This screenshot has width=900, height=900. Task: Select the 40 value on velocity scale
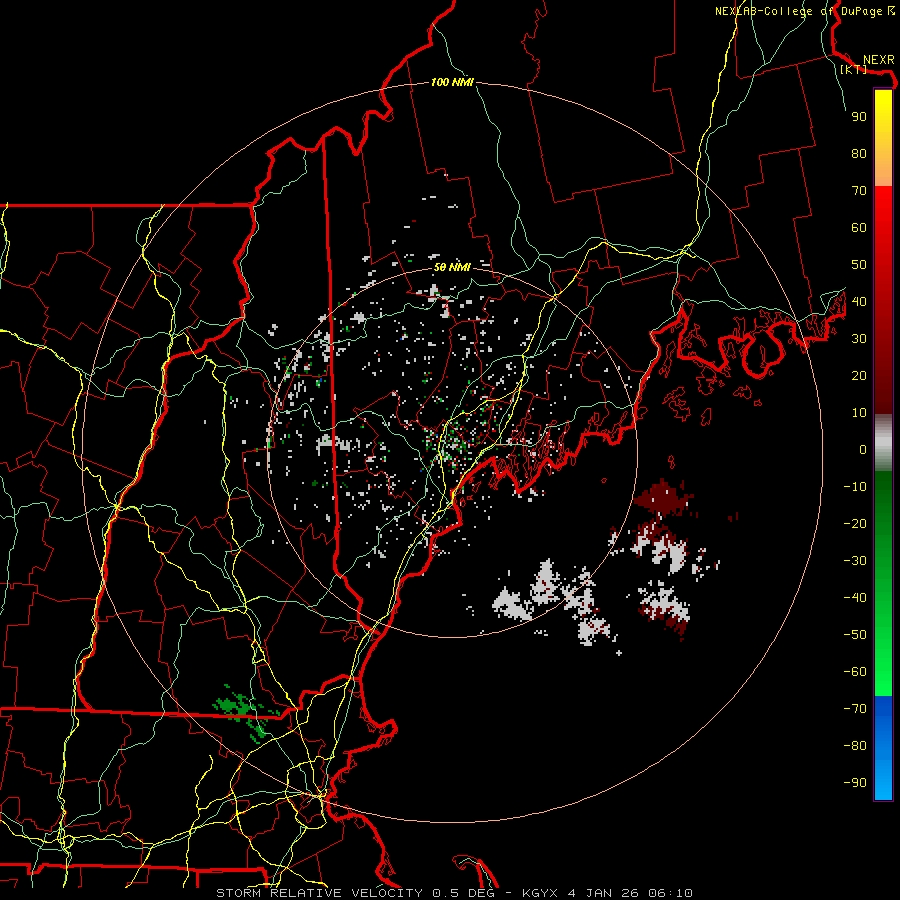click(x=859, y=302)
